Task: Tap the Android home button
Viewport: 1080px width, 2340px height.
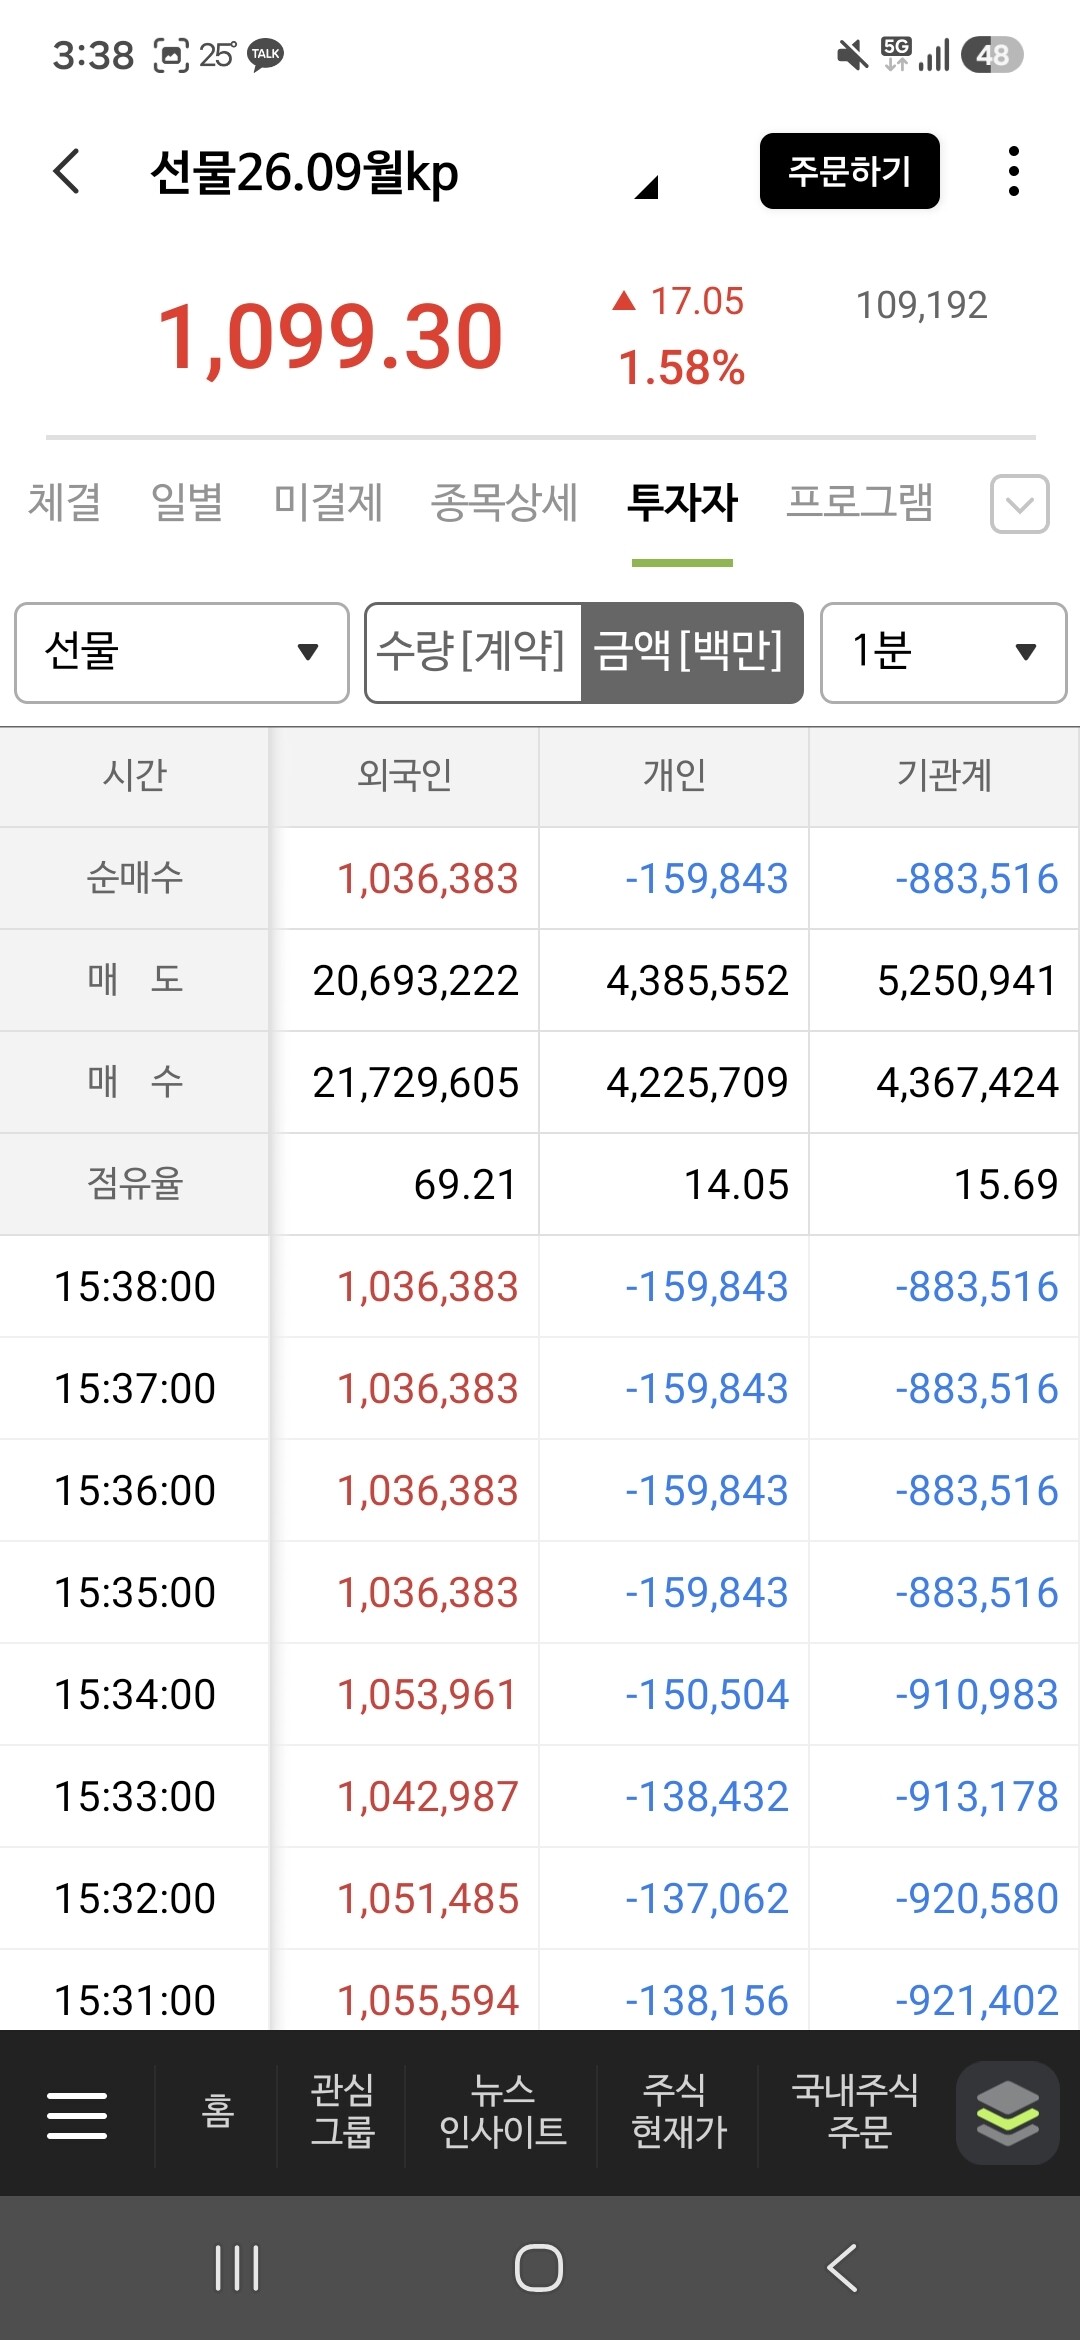Action: pos(539,2268)
